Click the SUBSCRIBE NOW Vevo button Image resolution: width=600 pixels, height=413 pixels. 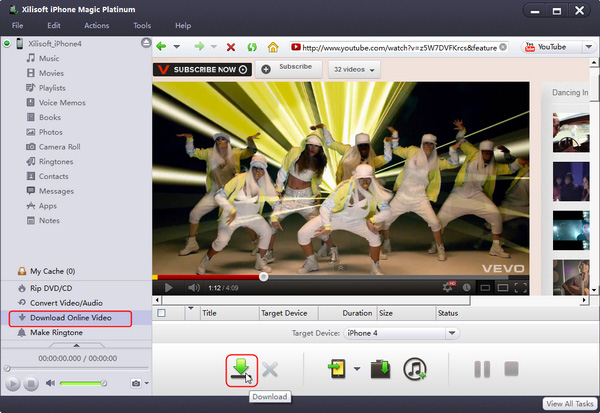202,70
